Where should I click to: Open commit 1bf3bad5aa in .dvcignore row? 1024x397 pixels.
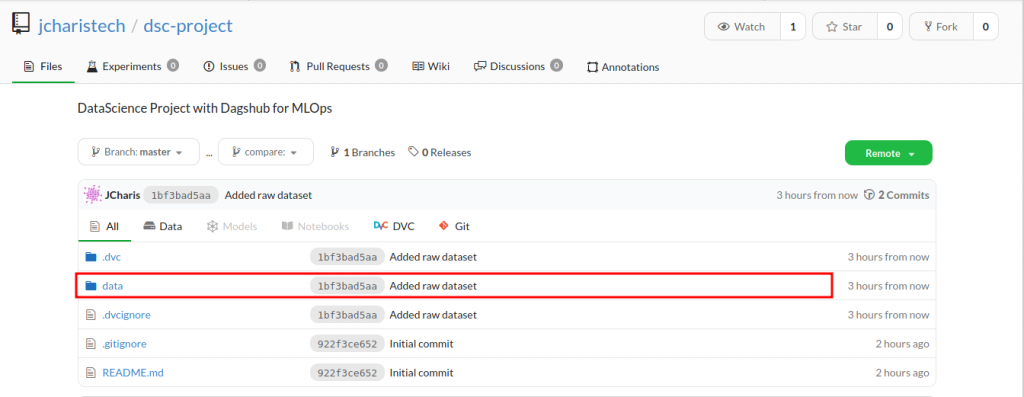(x=347, y=314)
